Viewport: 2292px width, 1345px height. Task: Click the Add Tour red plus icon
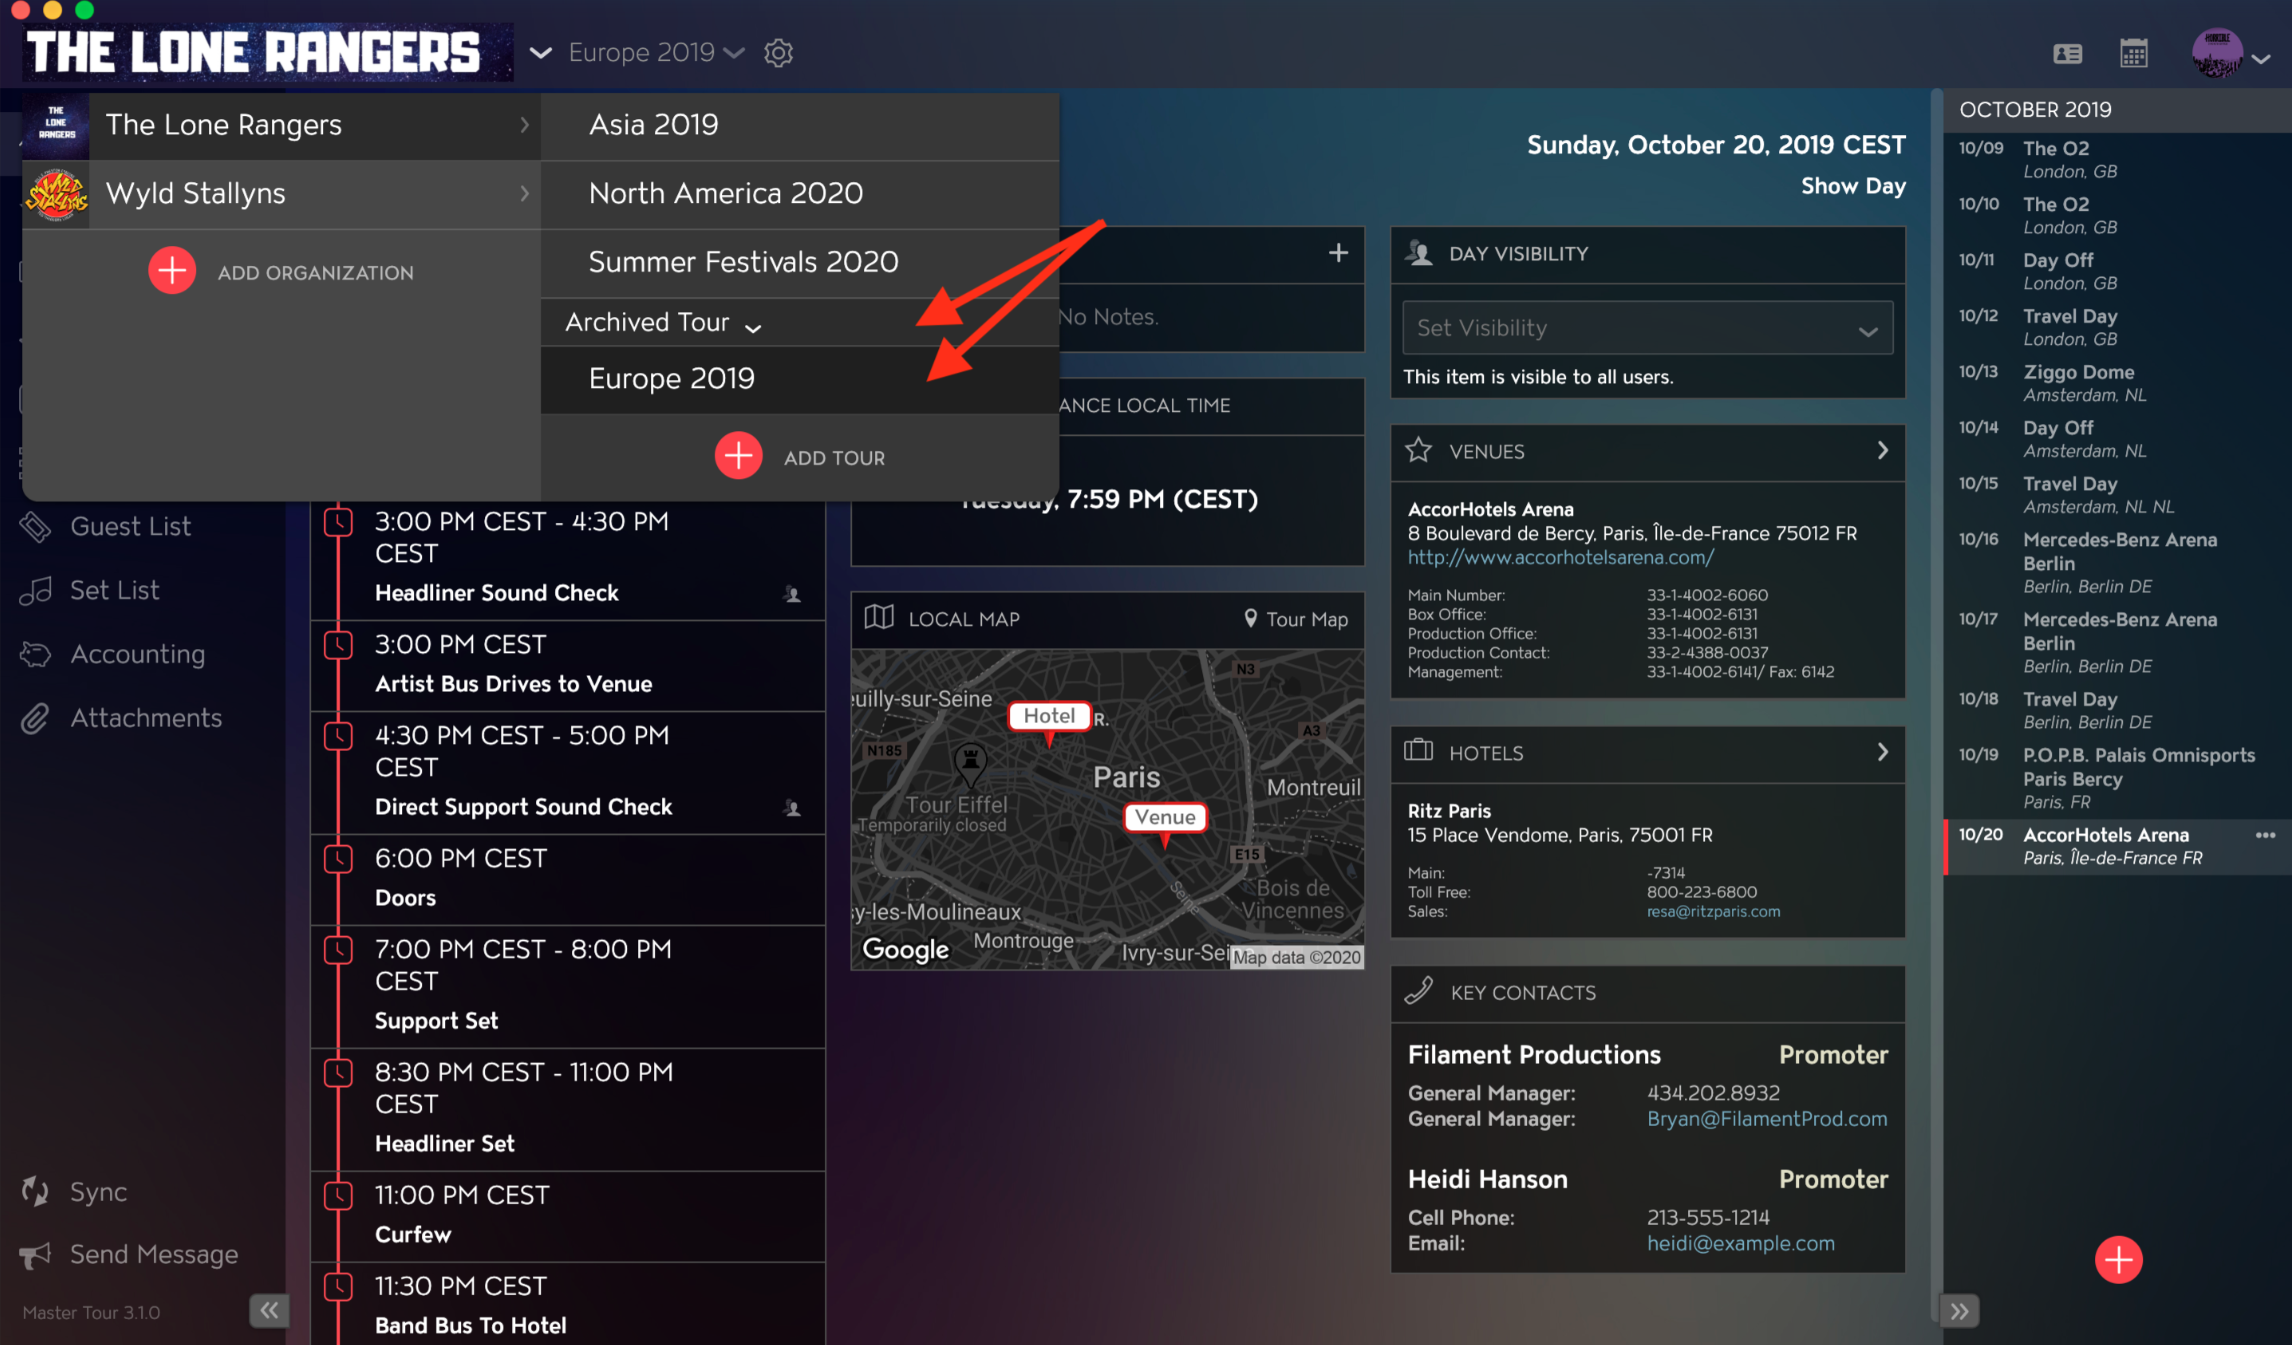738,456
